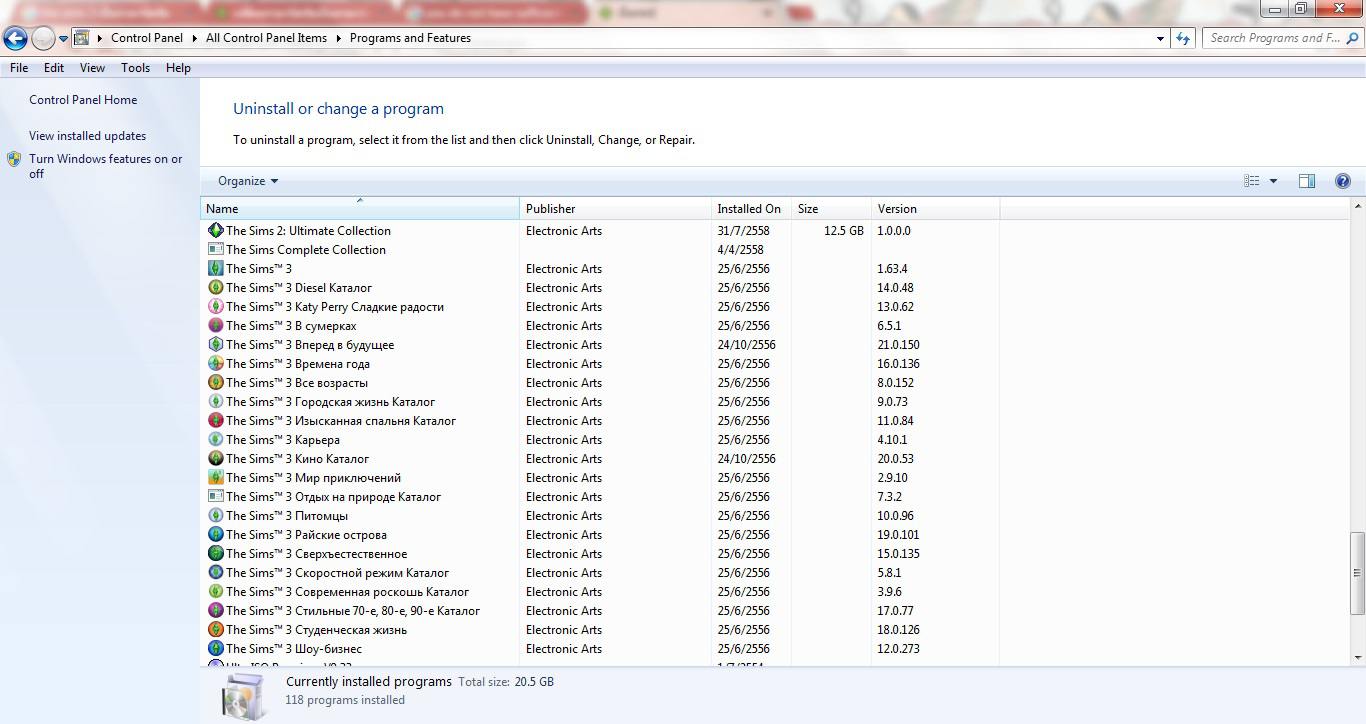
Task: Go to Control Panel Home
Action: (x=83, y=100)
